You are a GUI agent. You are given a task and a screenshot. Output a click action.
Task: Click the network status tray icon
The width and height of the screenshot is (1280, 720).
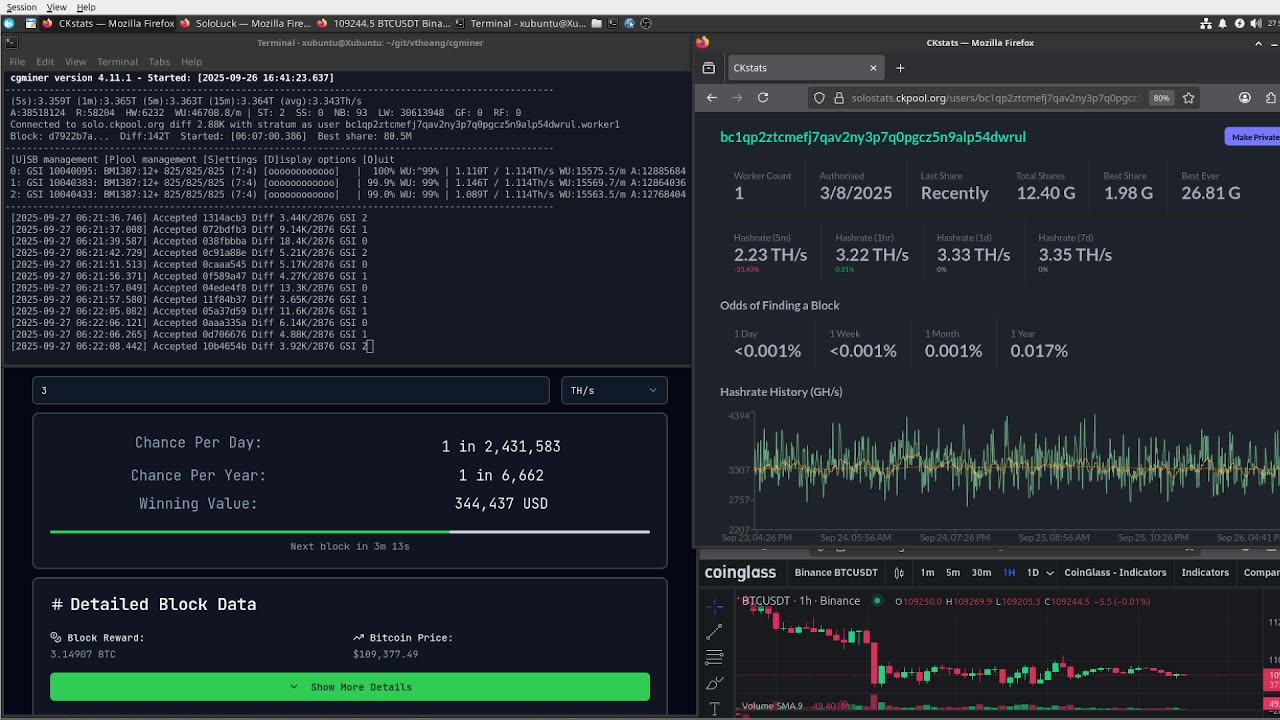tap(1206, 23)
